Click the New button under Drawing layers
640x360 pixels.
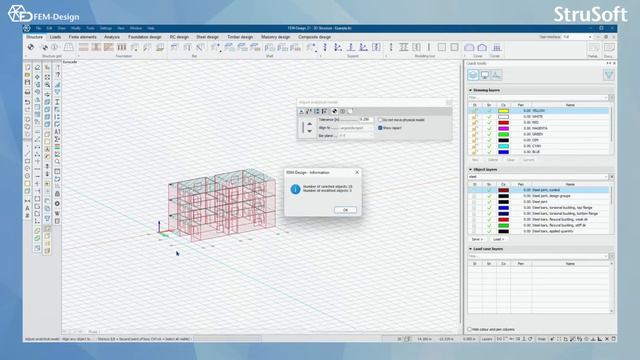pos(475,160)
